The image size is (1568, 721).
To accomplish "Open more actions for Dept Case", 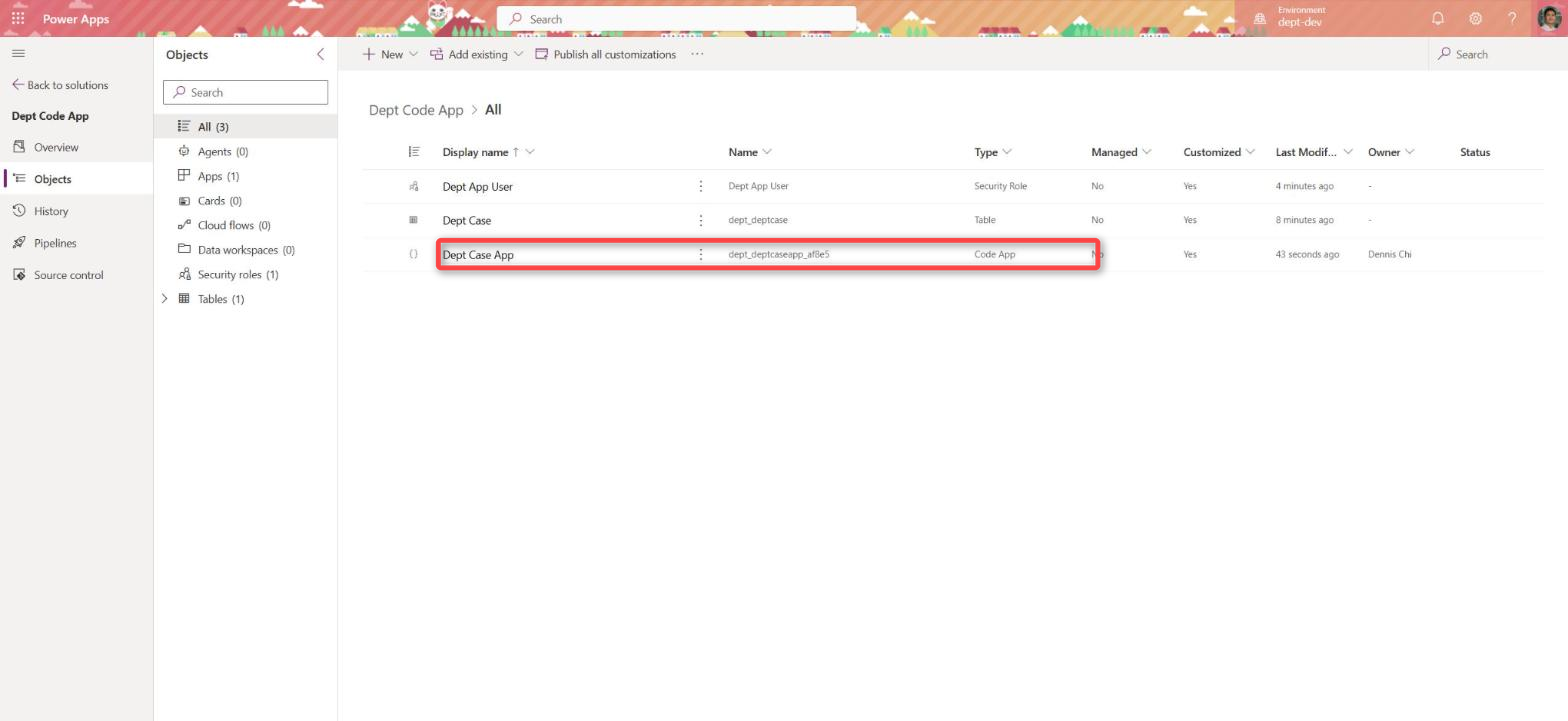I will tap(701, 220).
